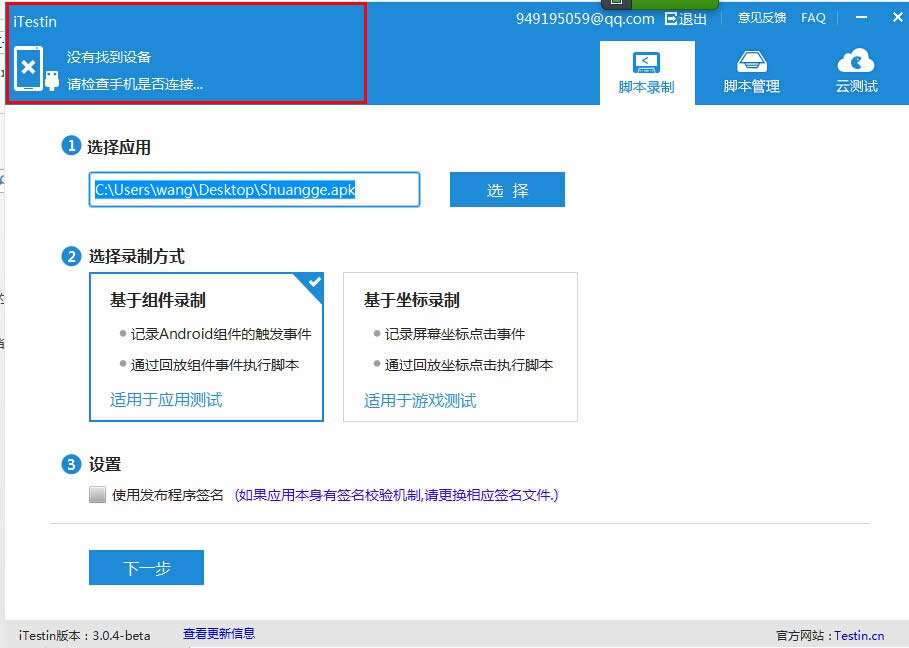The height and width of the screenshot is (648, 909).
Task: Select the 基于坐标录制 recording card
Action: coord(460,347)
